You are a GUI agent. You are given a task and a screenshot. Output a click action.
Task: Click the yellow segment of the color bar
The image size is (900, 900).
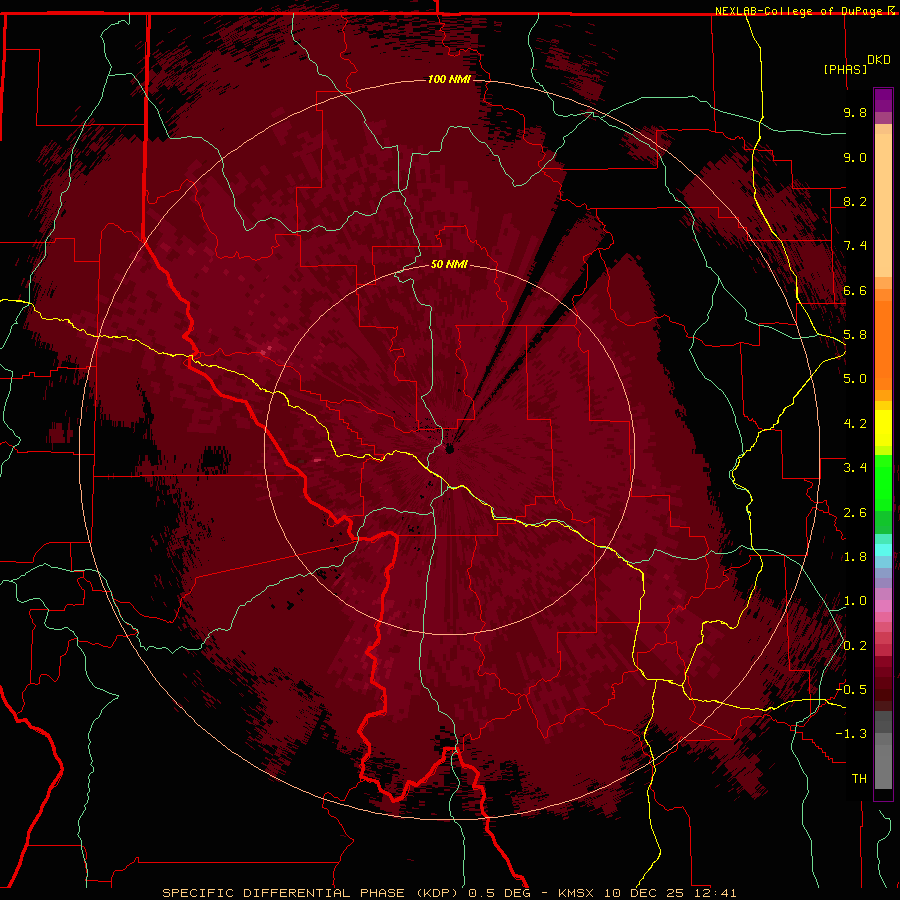(x=883, y=428)
